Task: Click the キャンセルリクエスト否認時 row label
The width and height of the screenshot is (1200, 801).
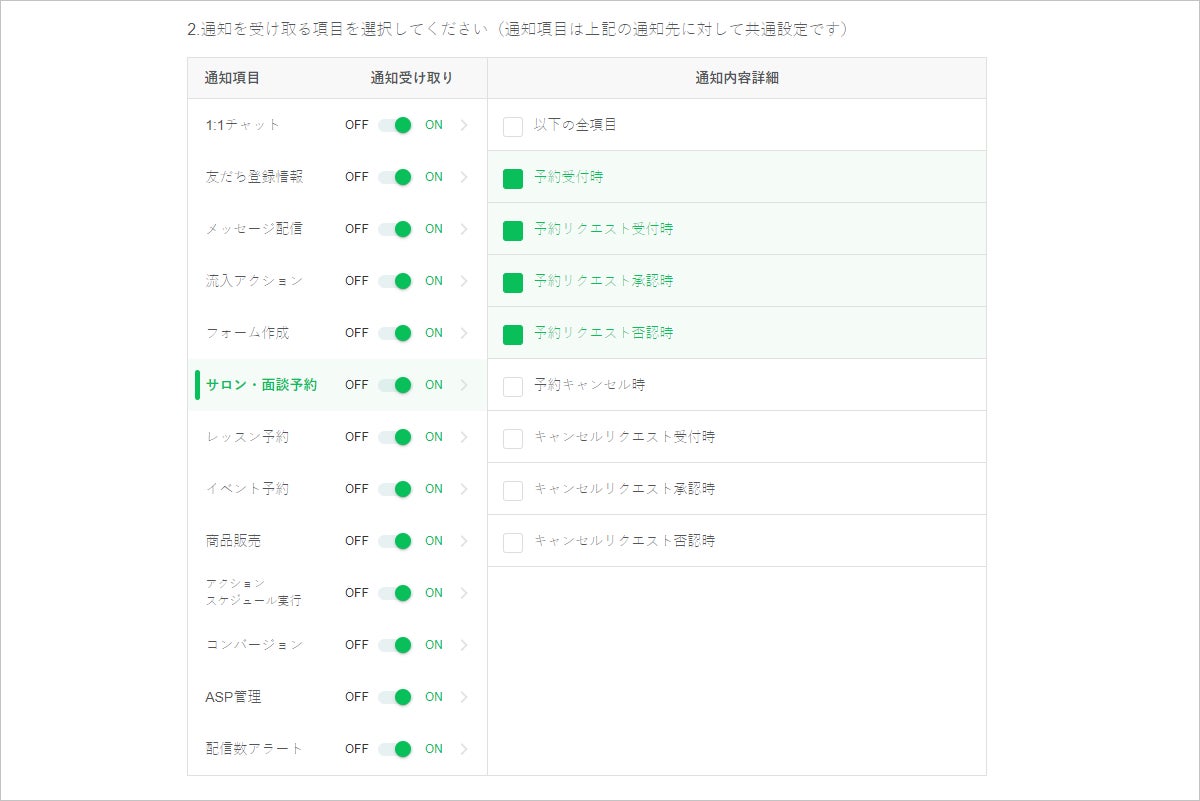Action: (x=624, y=541)
